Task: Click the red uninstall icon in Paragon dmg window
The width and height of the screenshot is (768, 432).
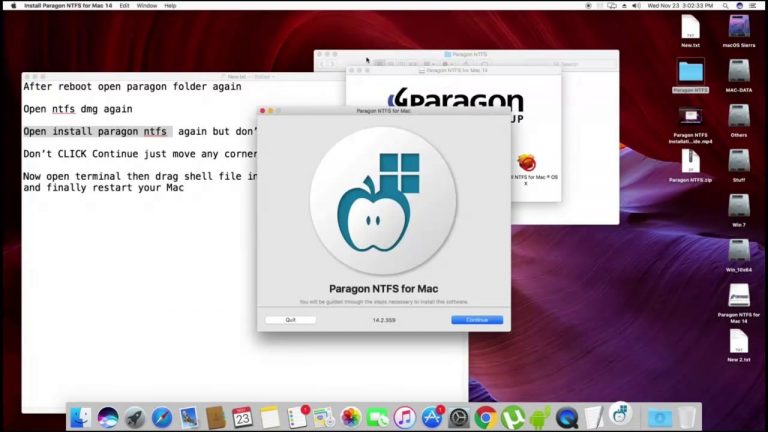Action: point(527,163)
